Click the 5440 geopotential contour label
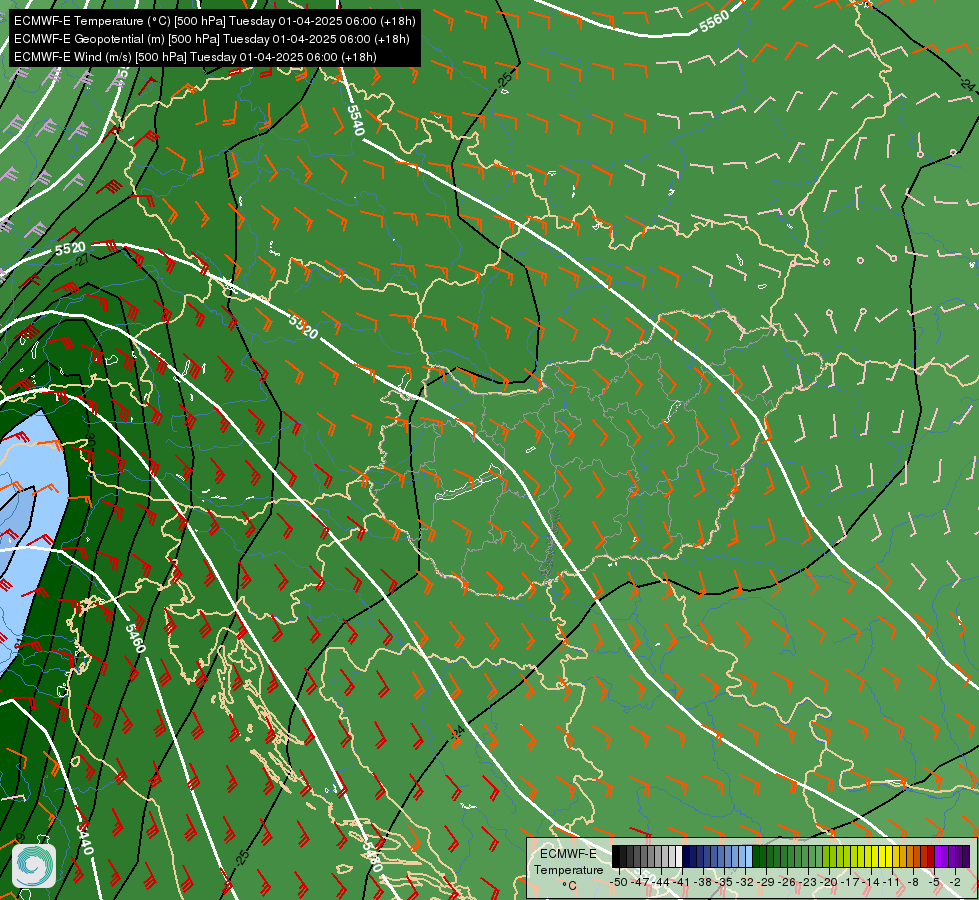Image resolution: width=979 pixels, height=900 pixels. (85, 839)
